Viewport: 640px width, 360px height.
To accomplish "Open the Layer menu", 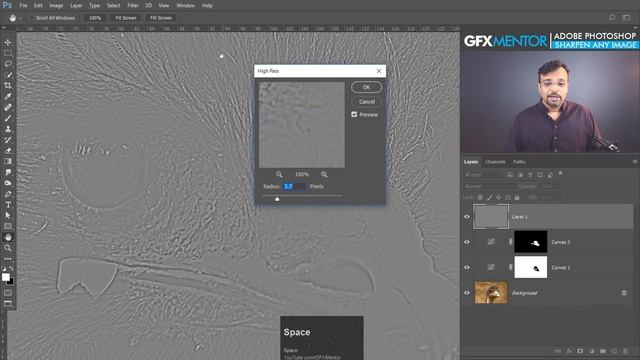I will click(76, 6).
